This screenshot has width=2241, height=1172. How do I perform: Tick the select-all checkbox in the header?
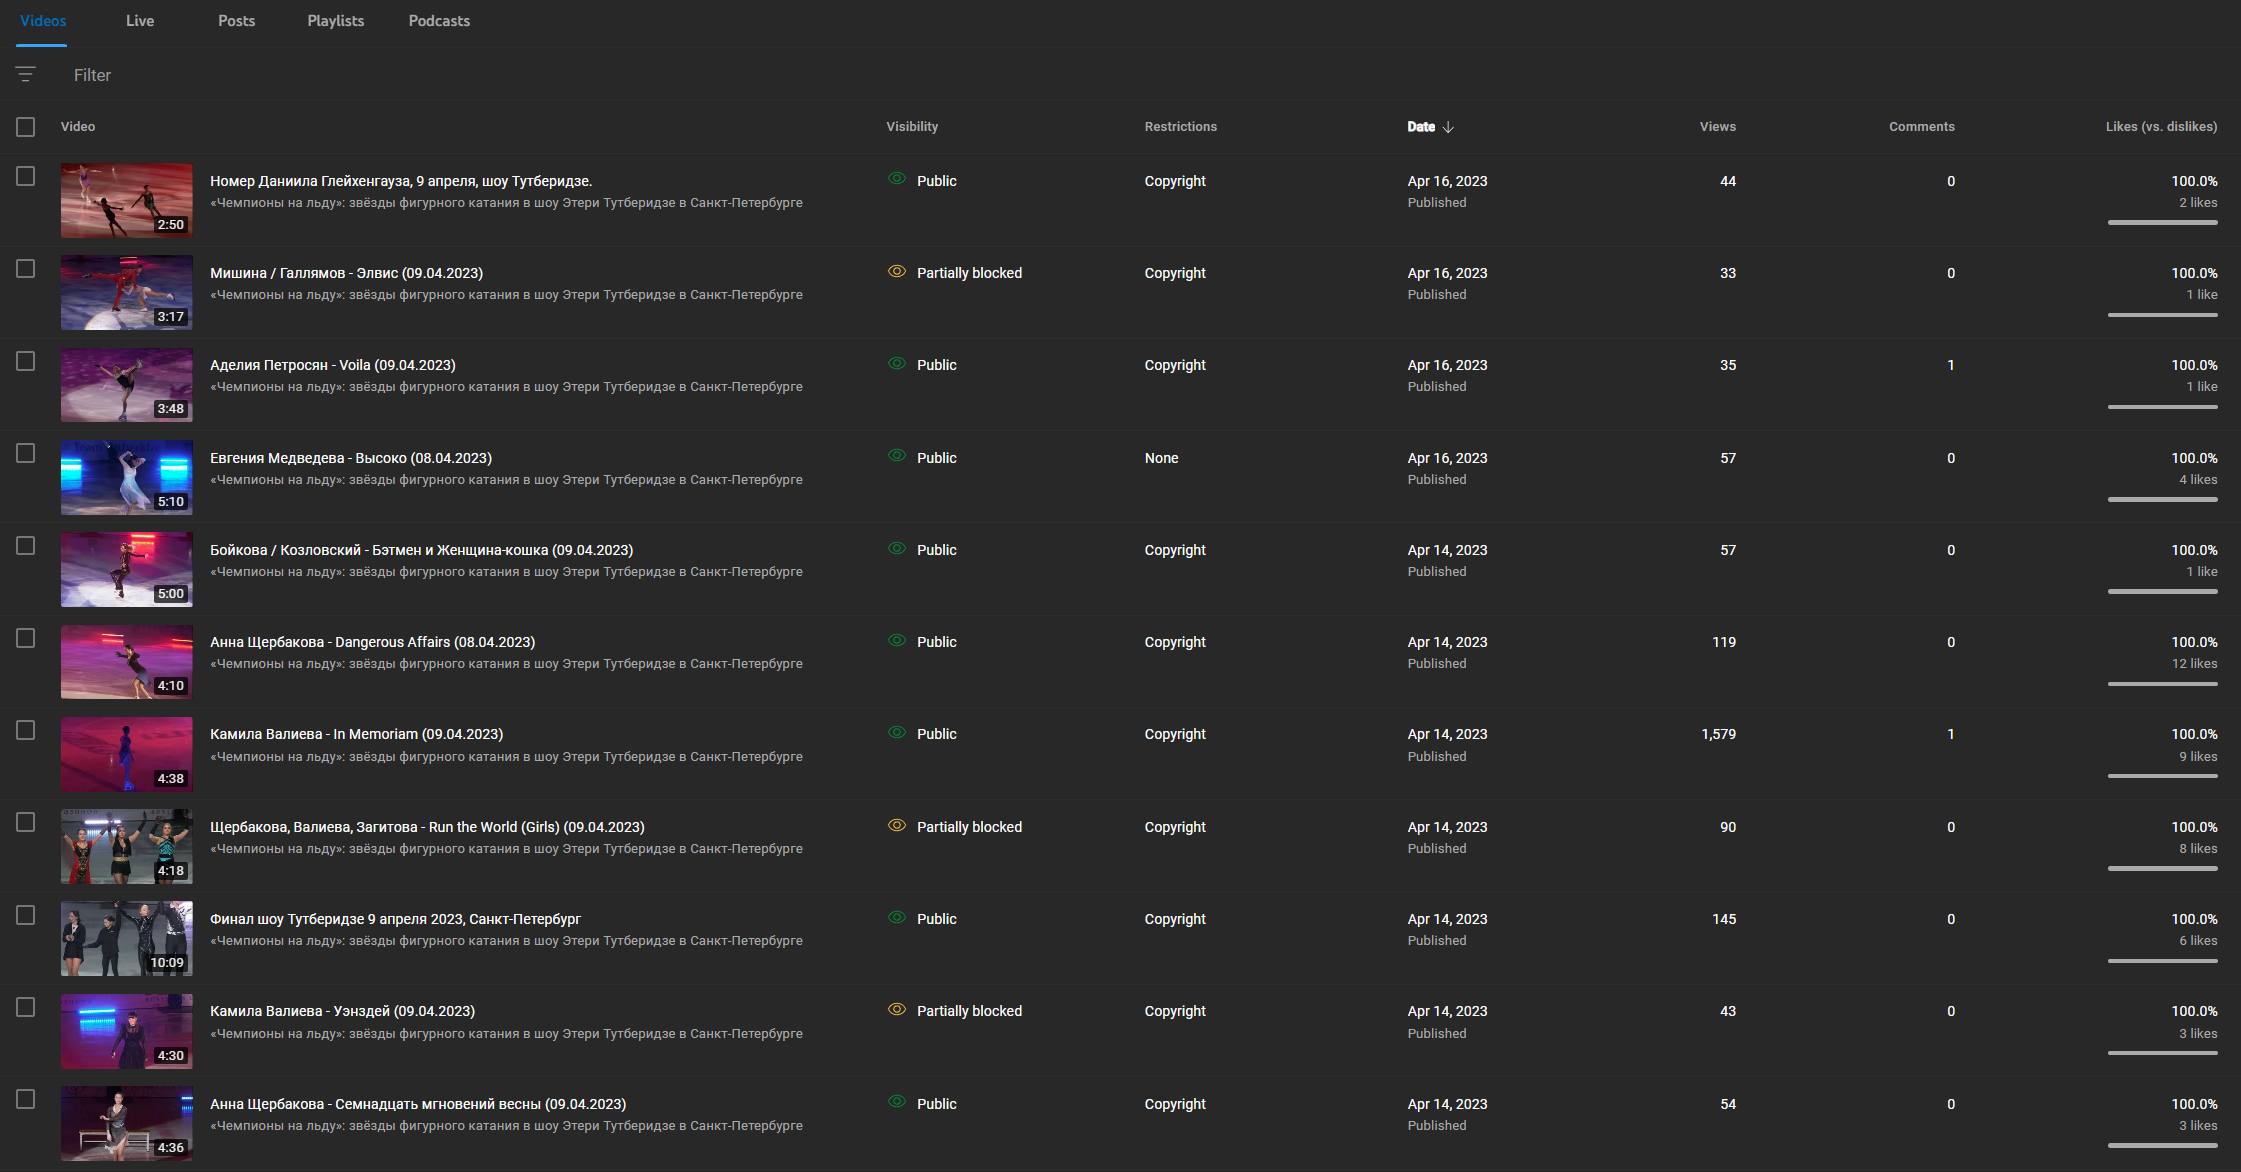click(26, 127)
